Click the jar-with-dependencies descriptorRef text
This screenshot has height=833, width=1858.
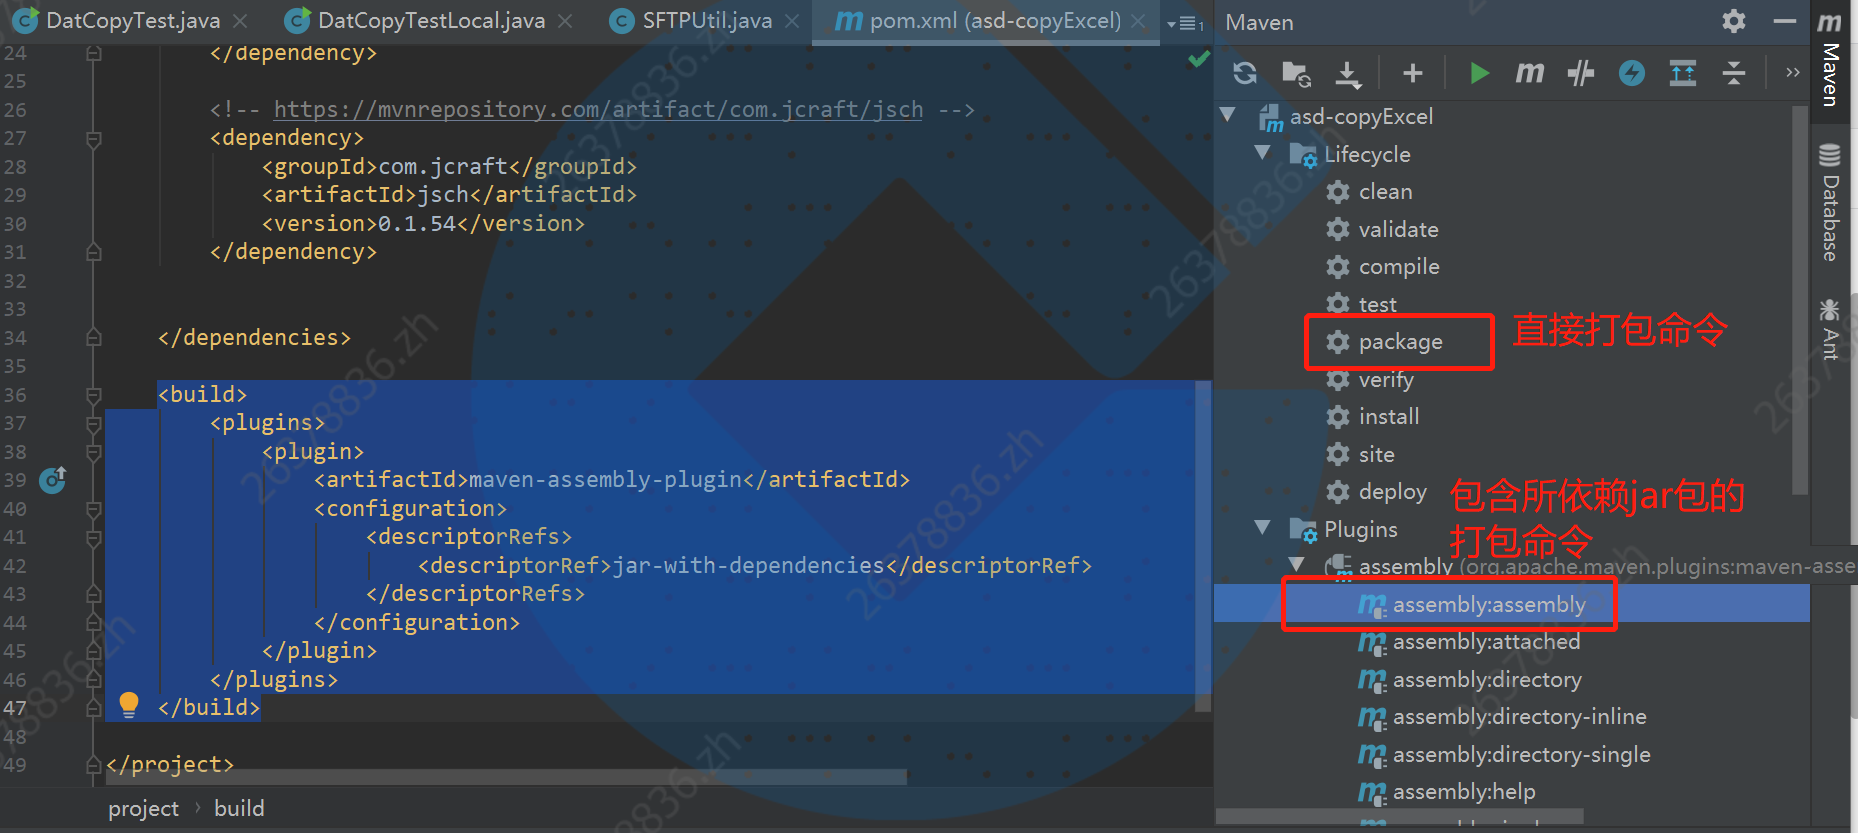click(x=748, y=565)
